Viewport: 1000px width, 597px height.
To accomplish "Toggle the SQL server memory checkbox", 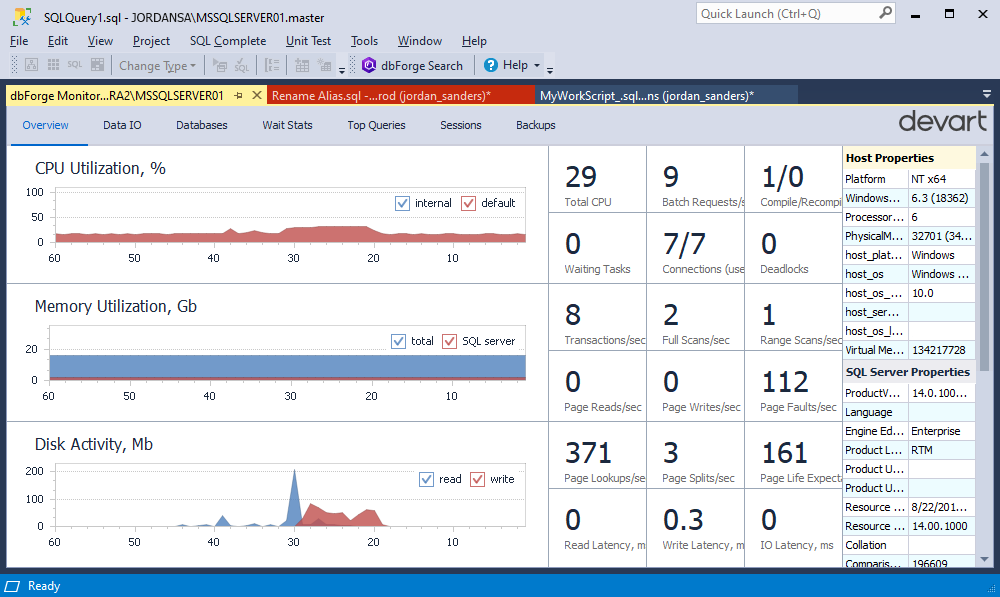I will [449, 341].
